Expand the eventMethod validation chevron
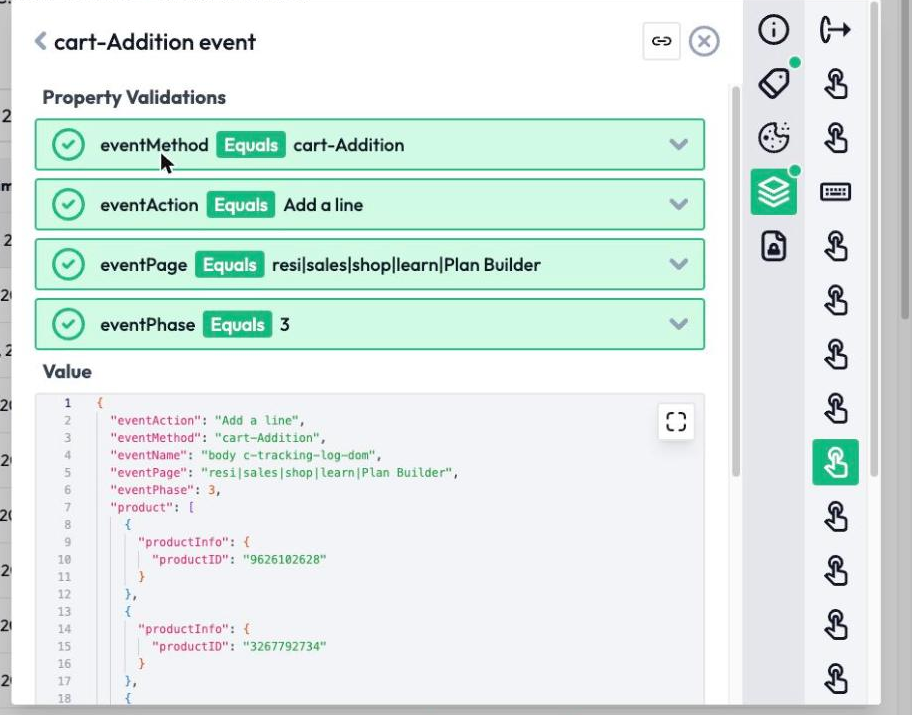The image size is (912, 715). 679,144
